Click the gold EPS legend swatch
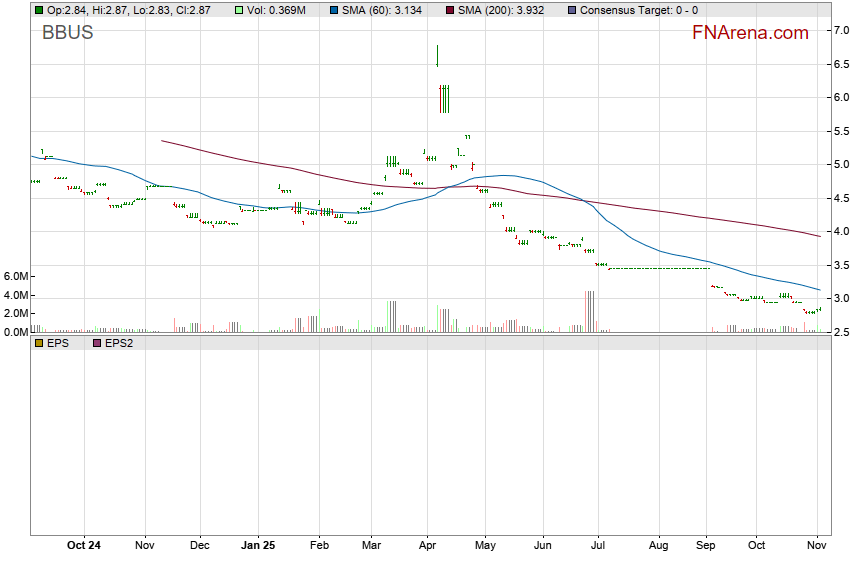 (39, 342)
